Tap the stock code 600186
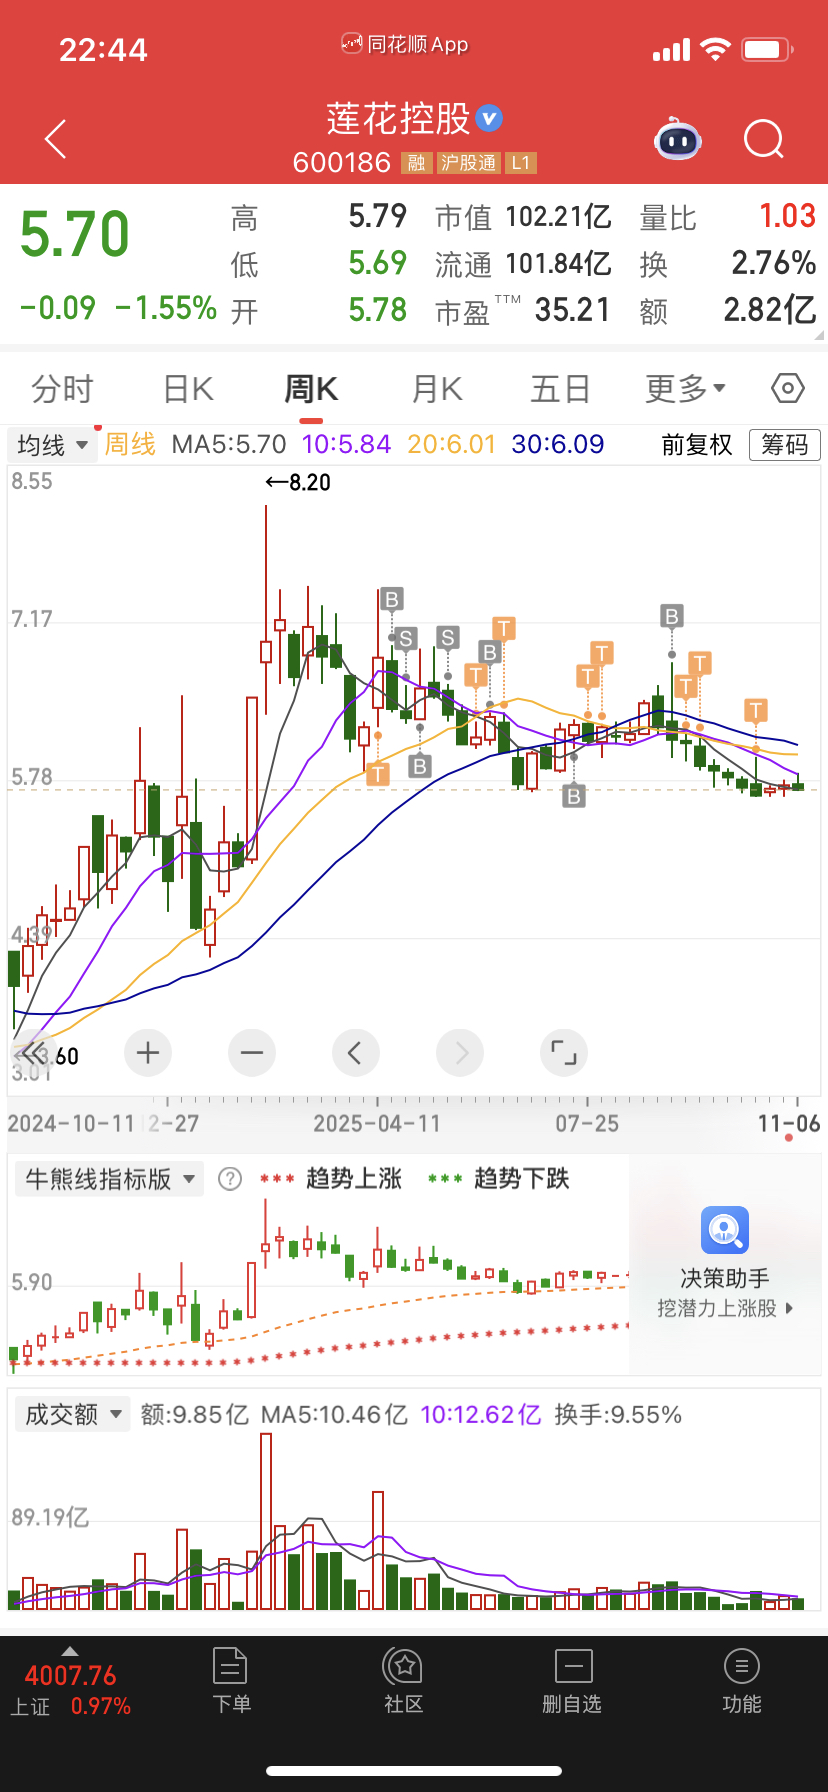This screenshot has width=828, height=1792. pos(341,162)
